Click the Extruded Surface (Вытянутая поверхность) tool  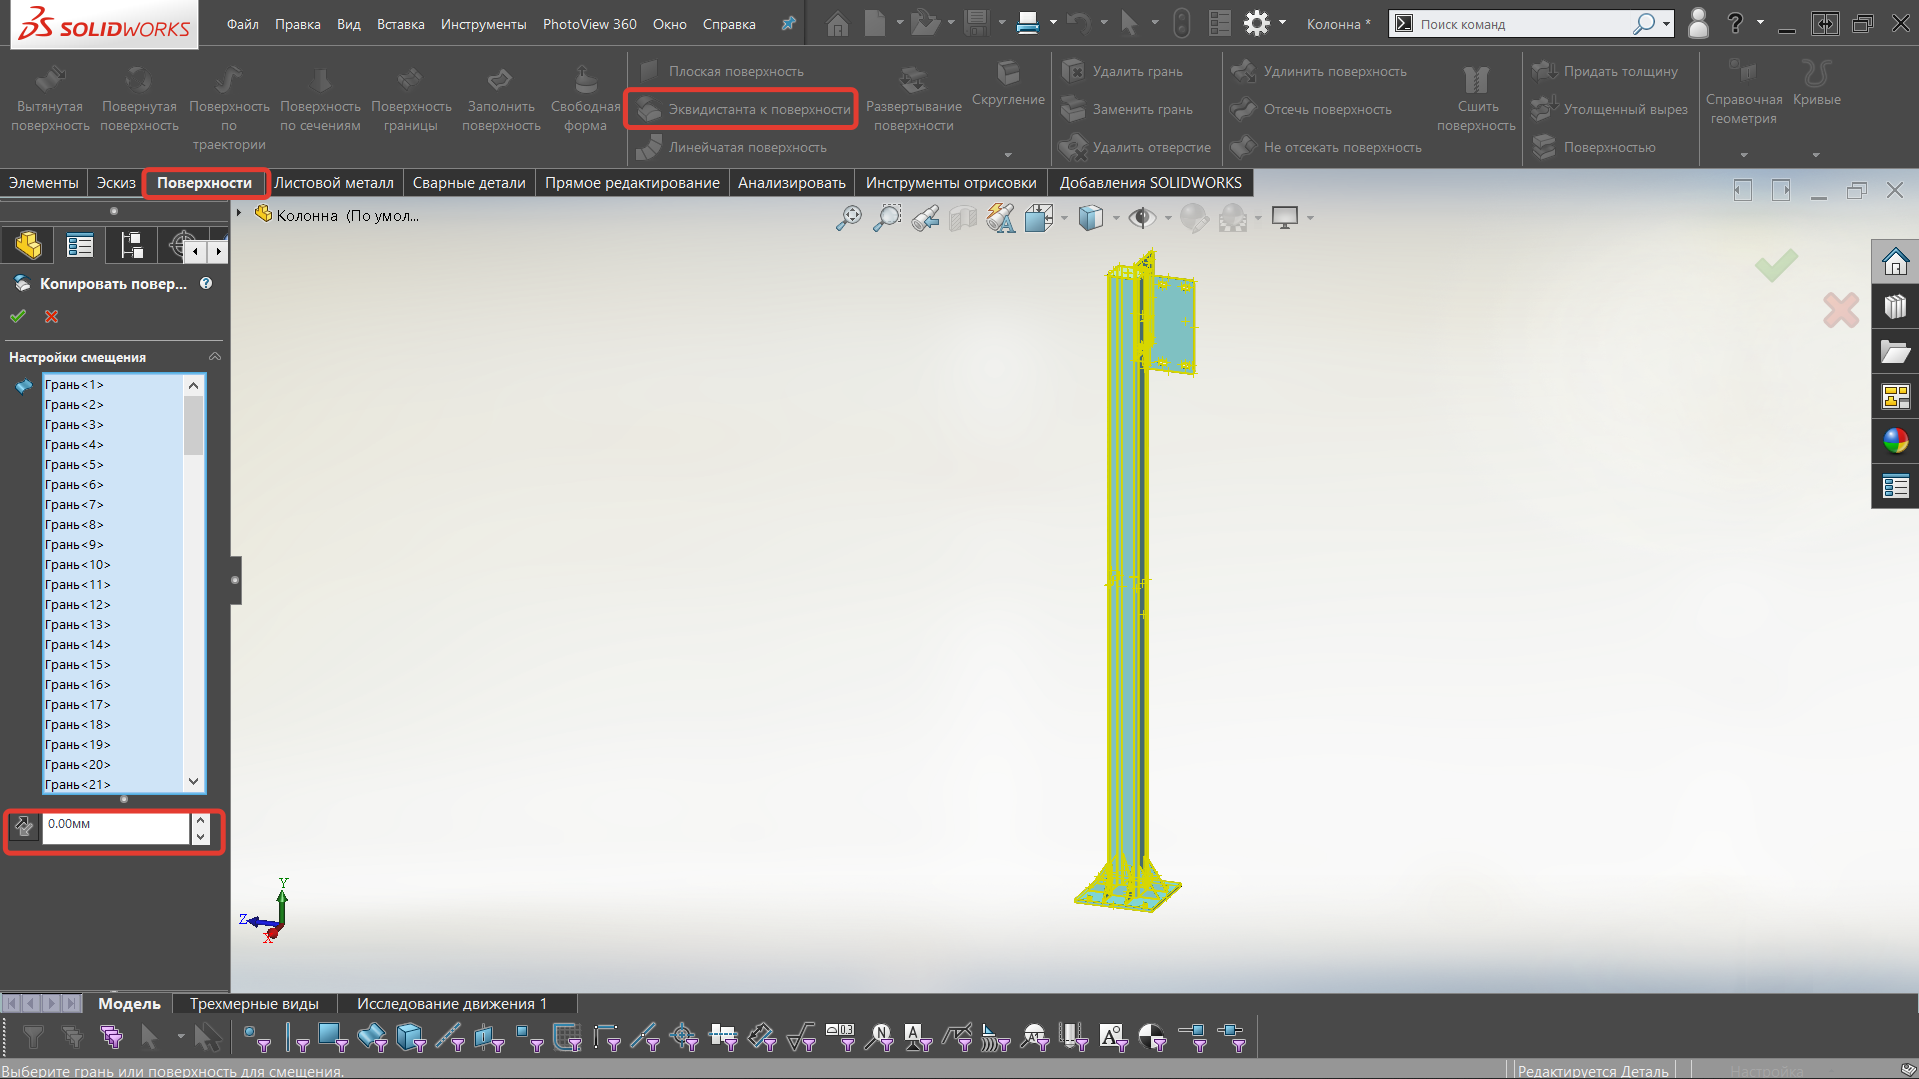50,98
